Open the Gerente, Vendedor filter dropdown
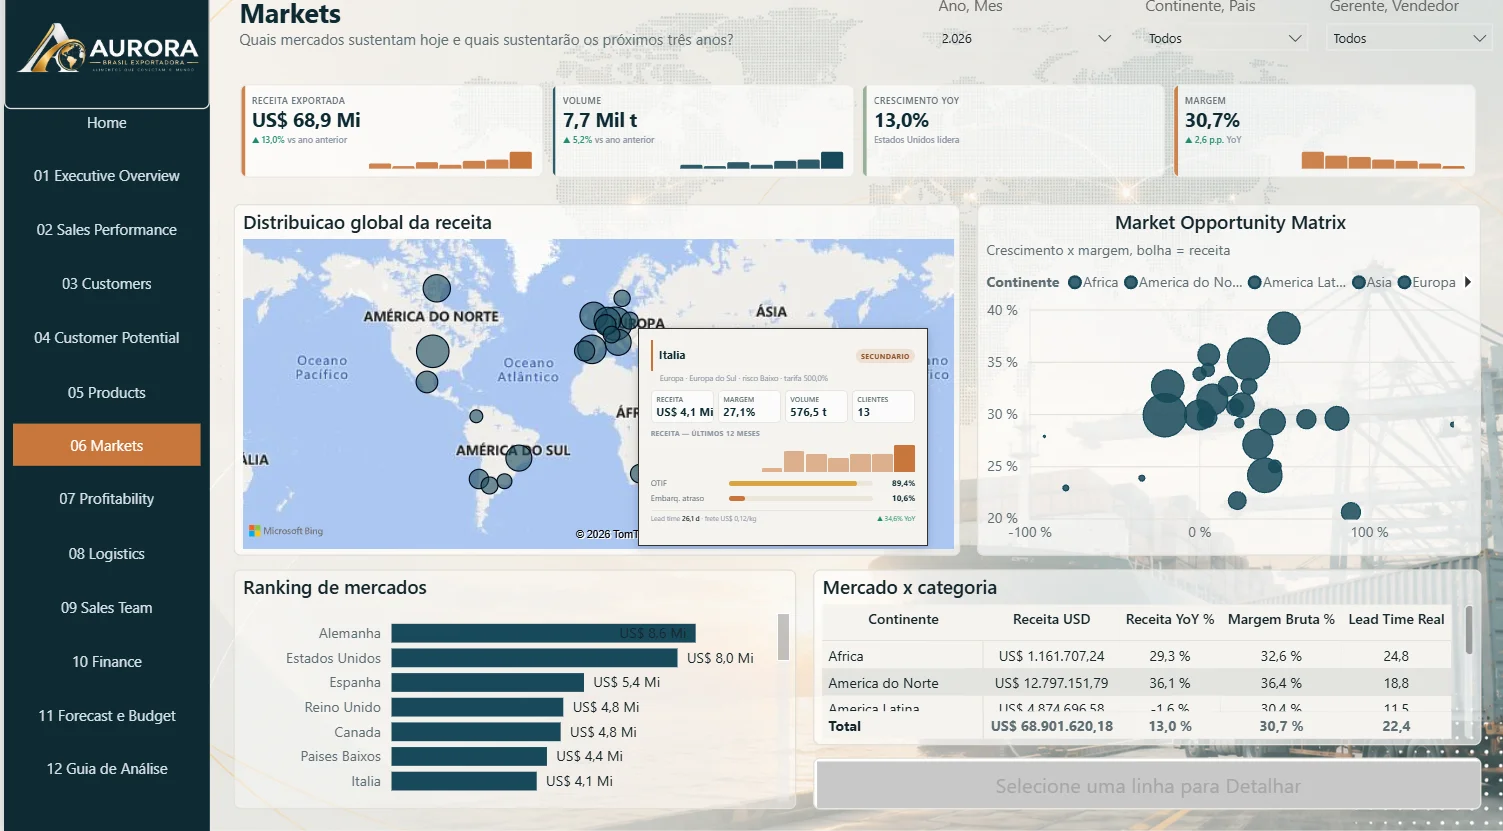Image resolution: width=1503 pixels, height=831 pixels. pos(1409,38)
